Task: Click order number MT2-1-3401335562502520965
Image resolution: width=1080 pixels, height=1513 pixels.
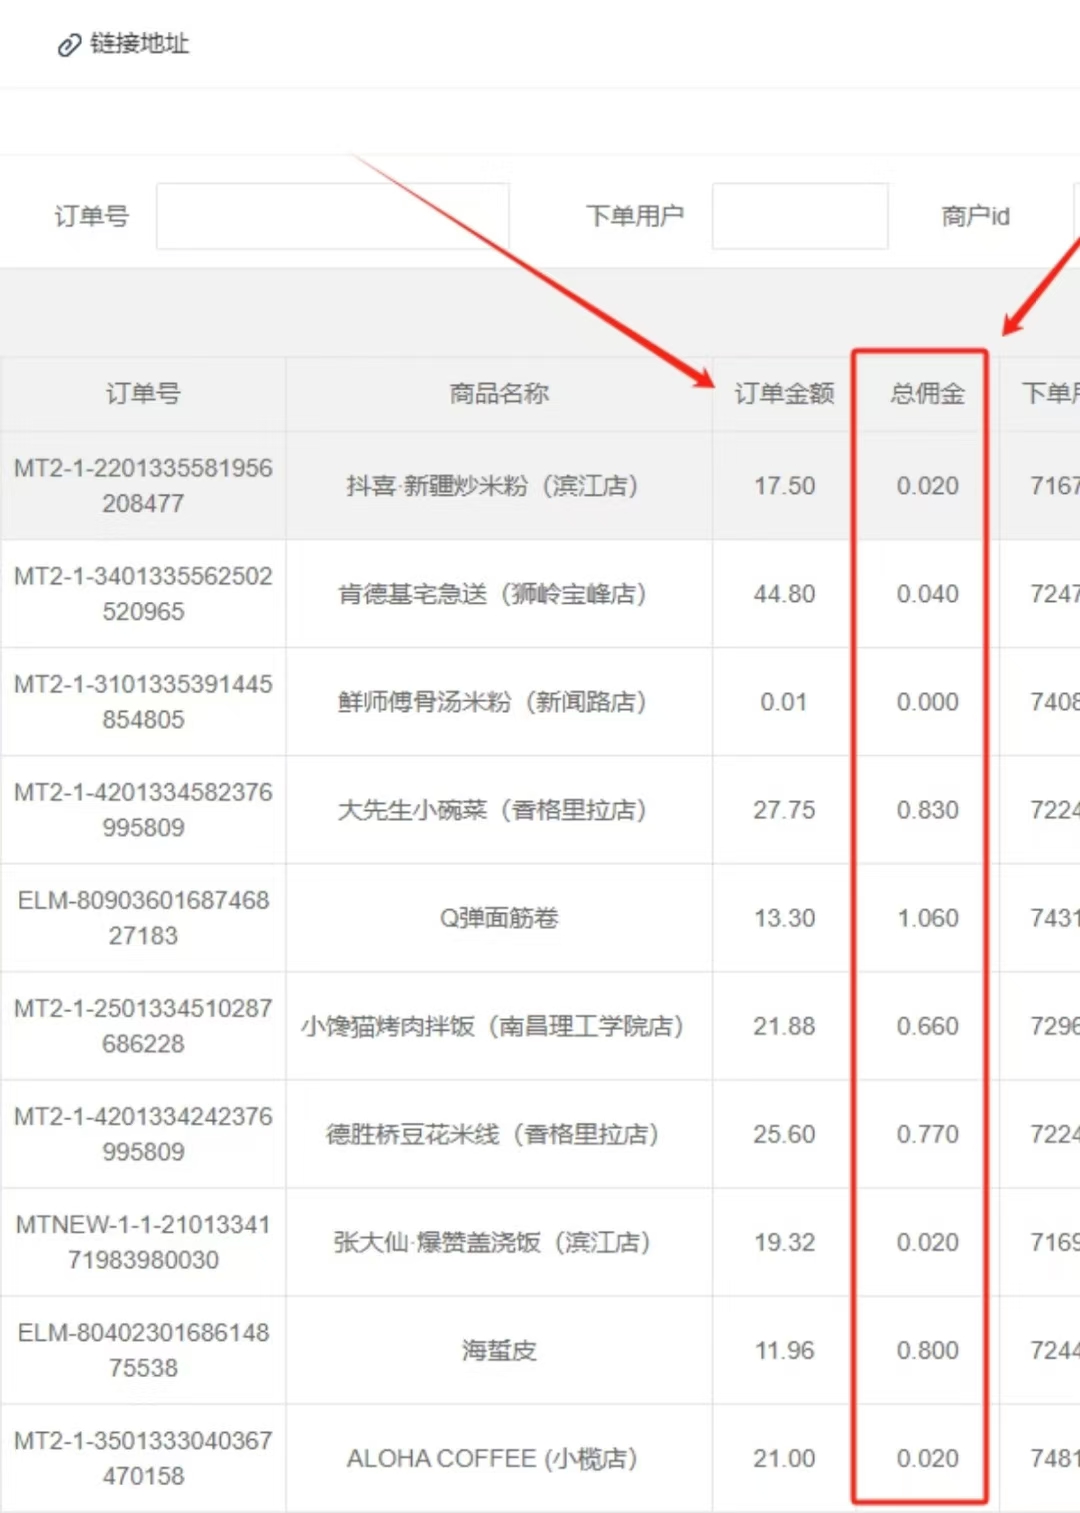Action: click(143, 594)
